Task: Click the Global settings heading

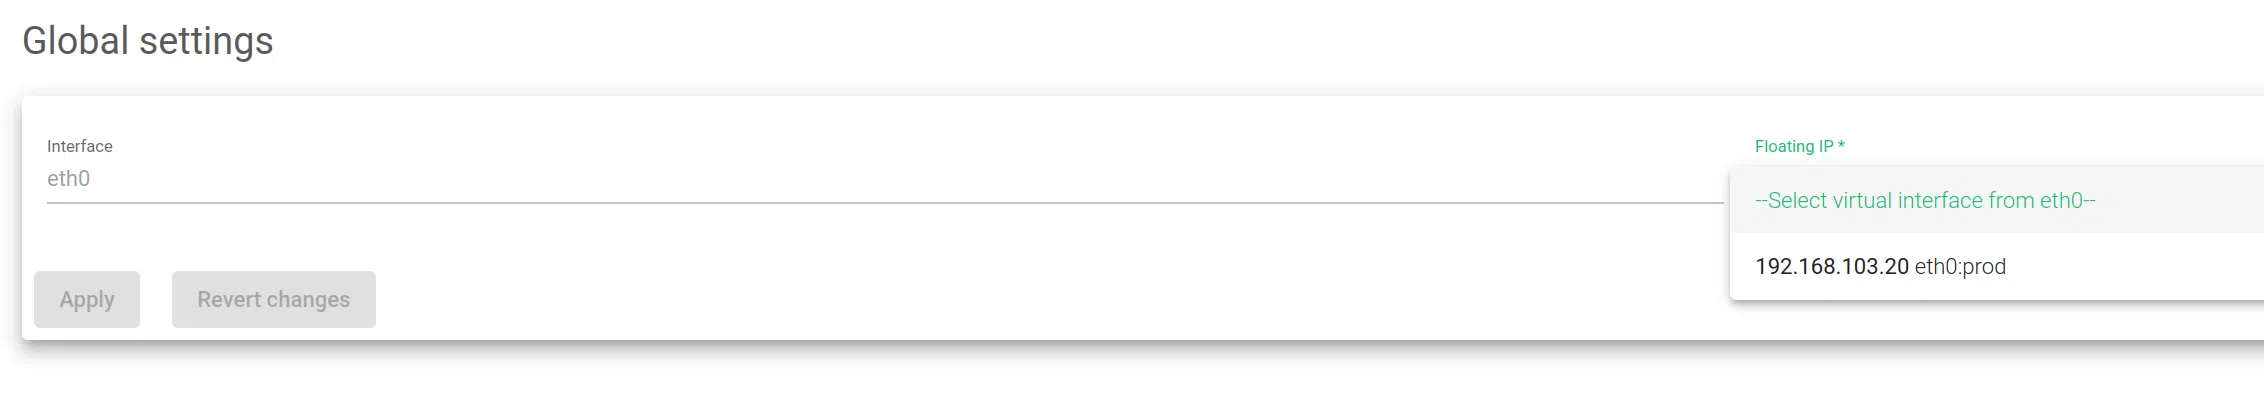Action: [x=148, y=41]
